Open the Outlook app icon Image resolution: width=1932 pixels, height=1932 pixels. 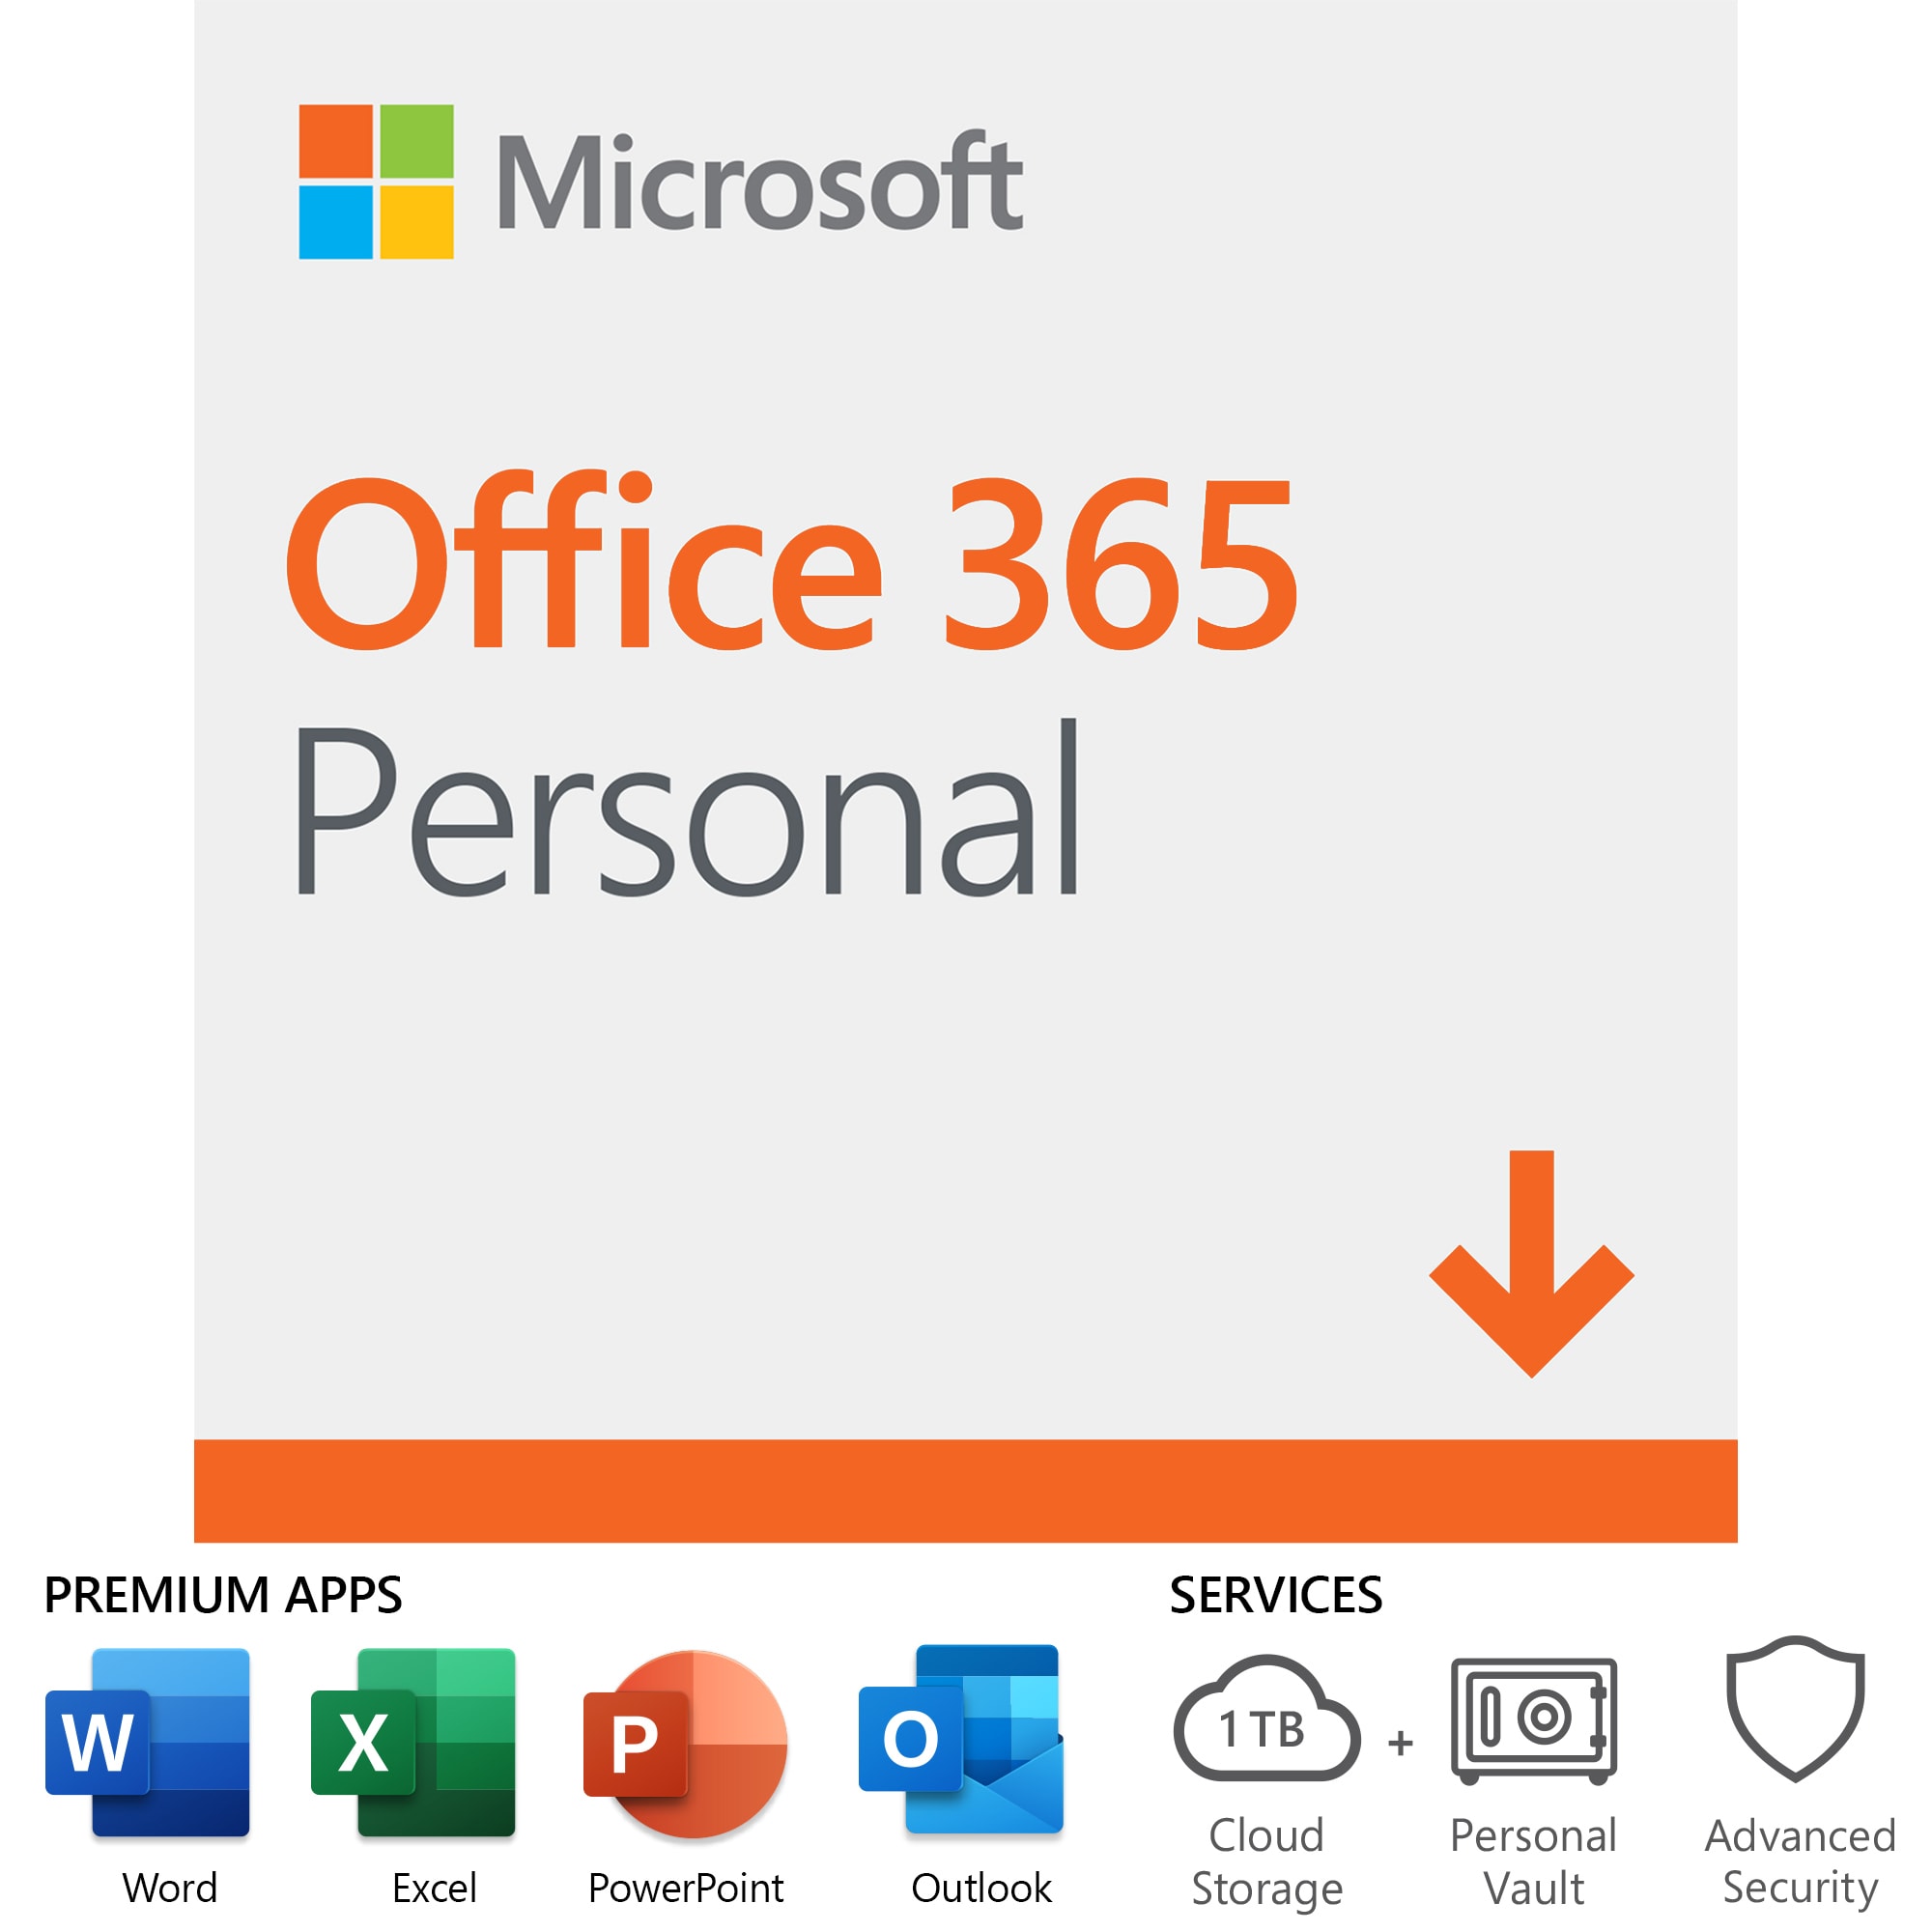click(961, 1739)
